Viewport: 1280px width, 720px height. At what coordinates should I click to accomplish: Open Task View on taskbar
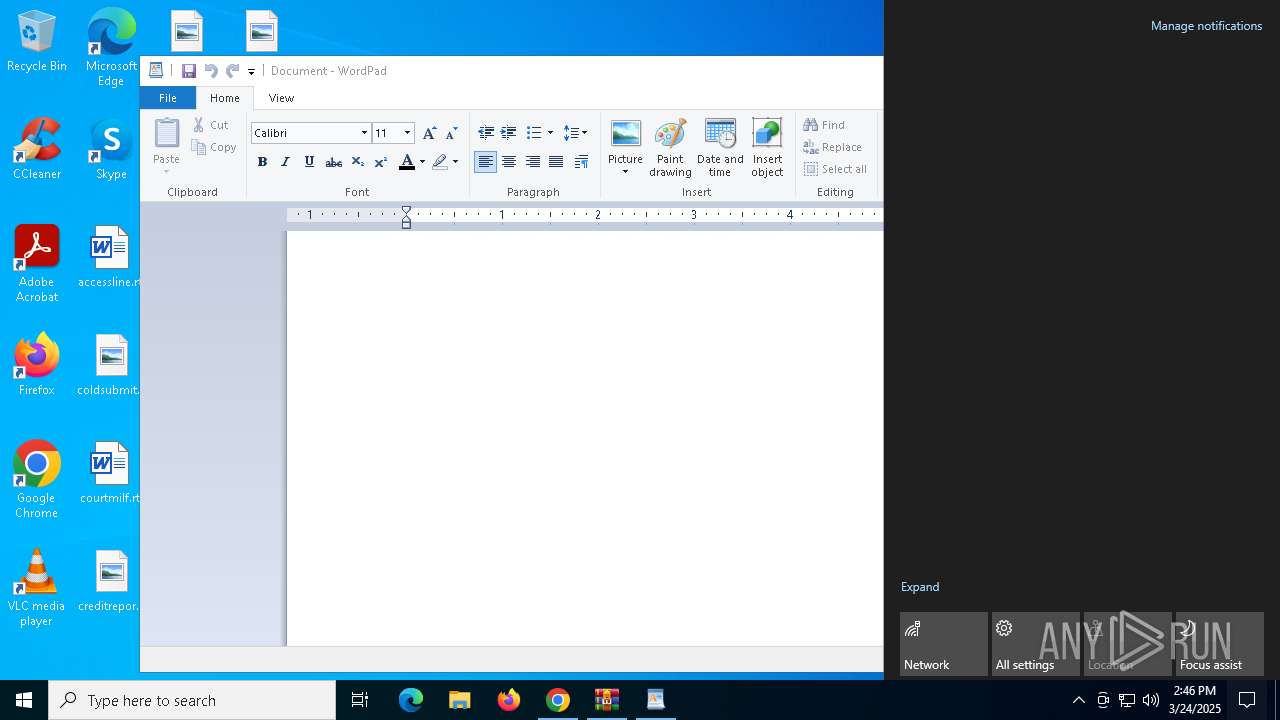click(x=360, y=700)
